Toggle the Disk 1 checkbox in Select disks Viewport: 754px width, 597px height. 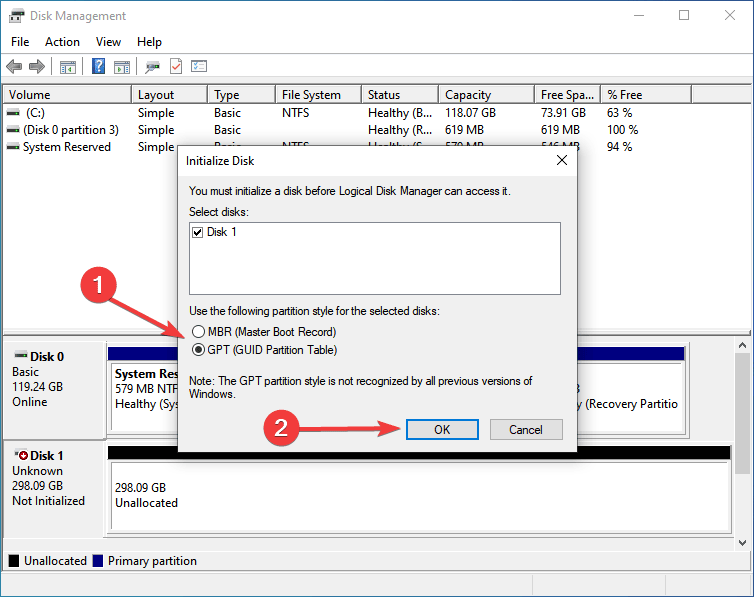[198, 233]
